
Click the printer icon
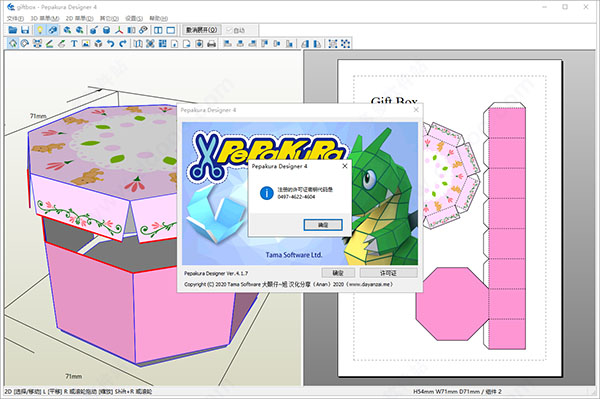click(x=211, y=44)
